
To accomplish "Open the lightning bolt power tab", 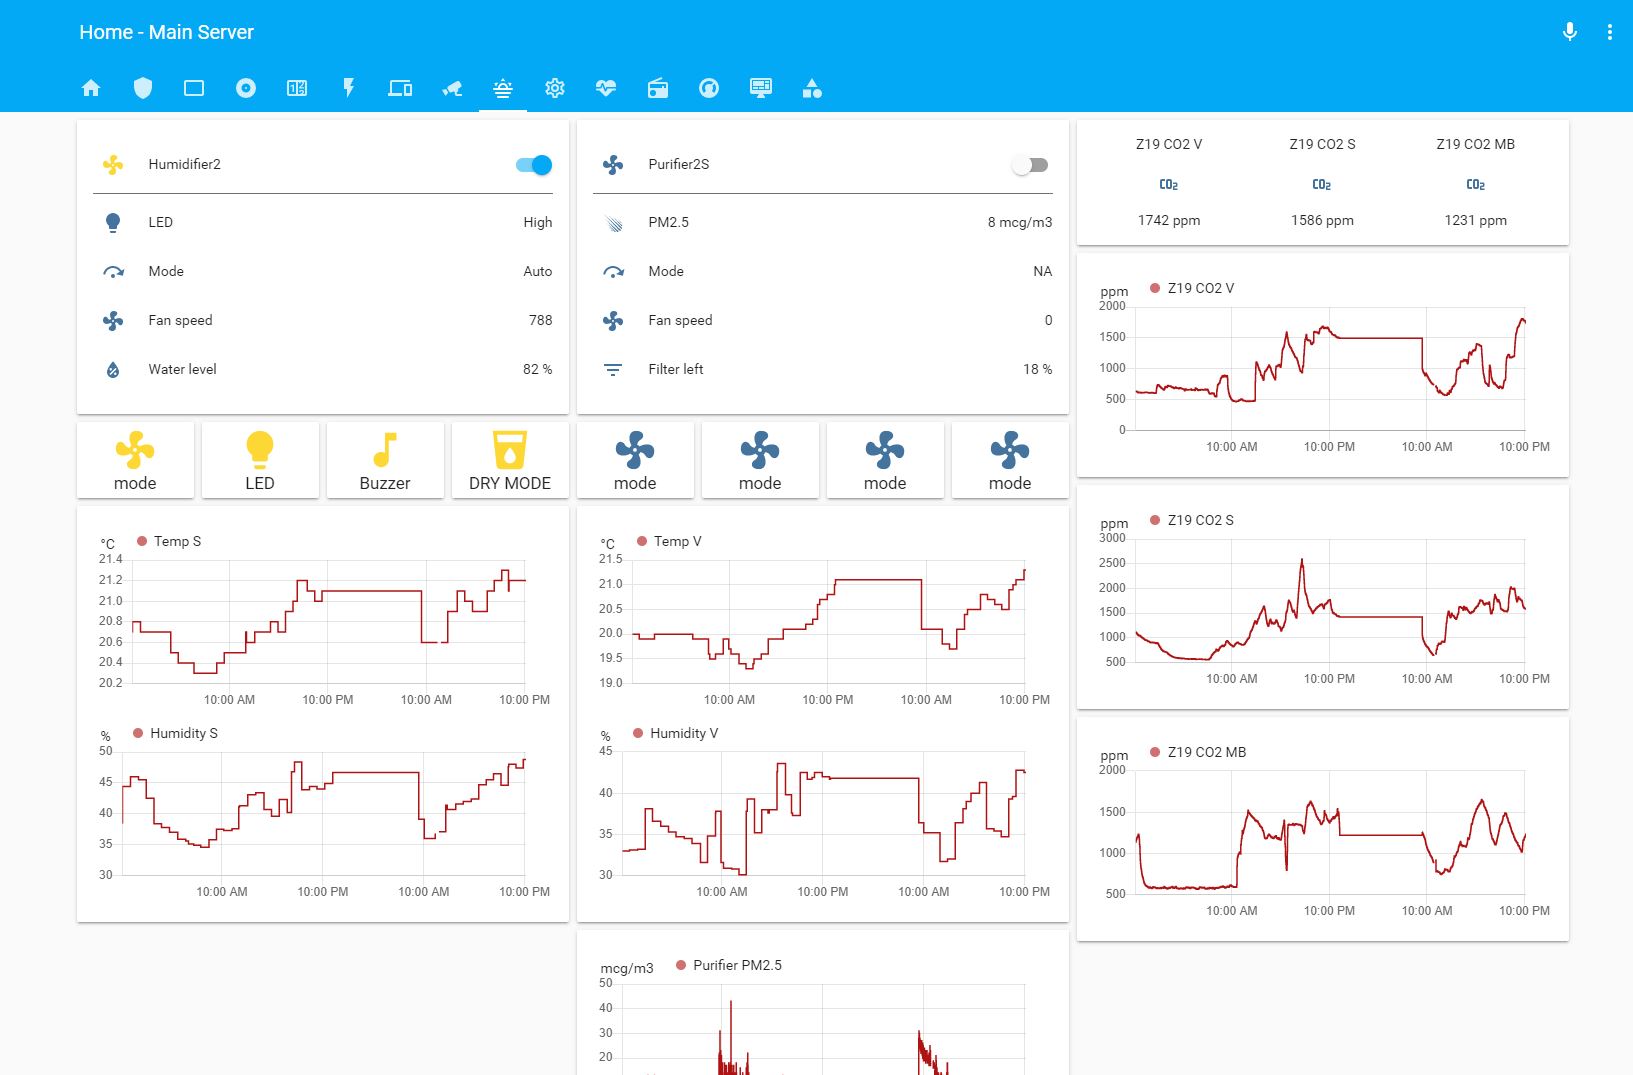I will (349, 88).
